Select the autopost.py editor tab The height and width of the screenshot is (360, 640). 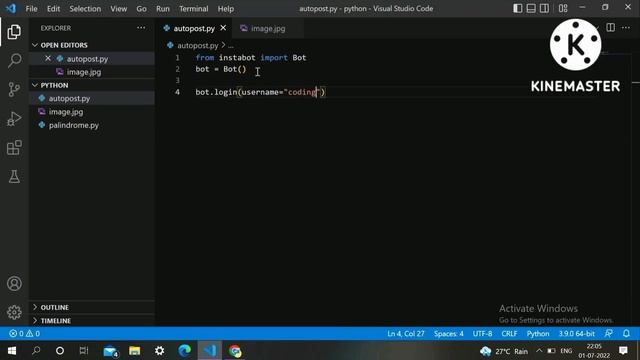click(x=194, y=28)
